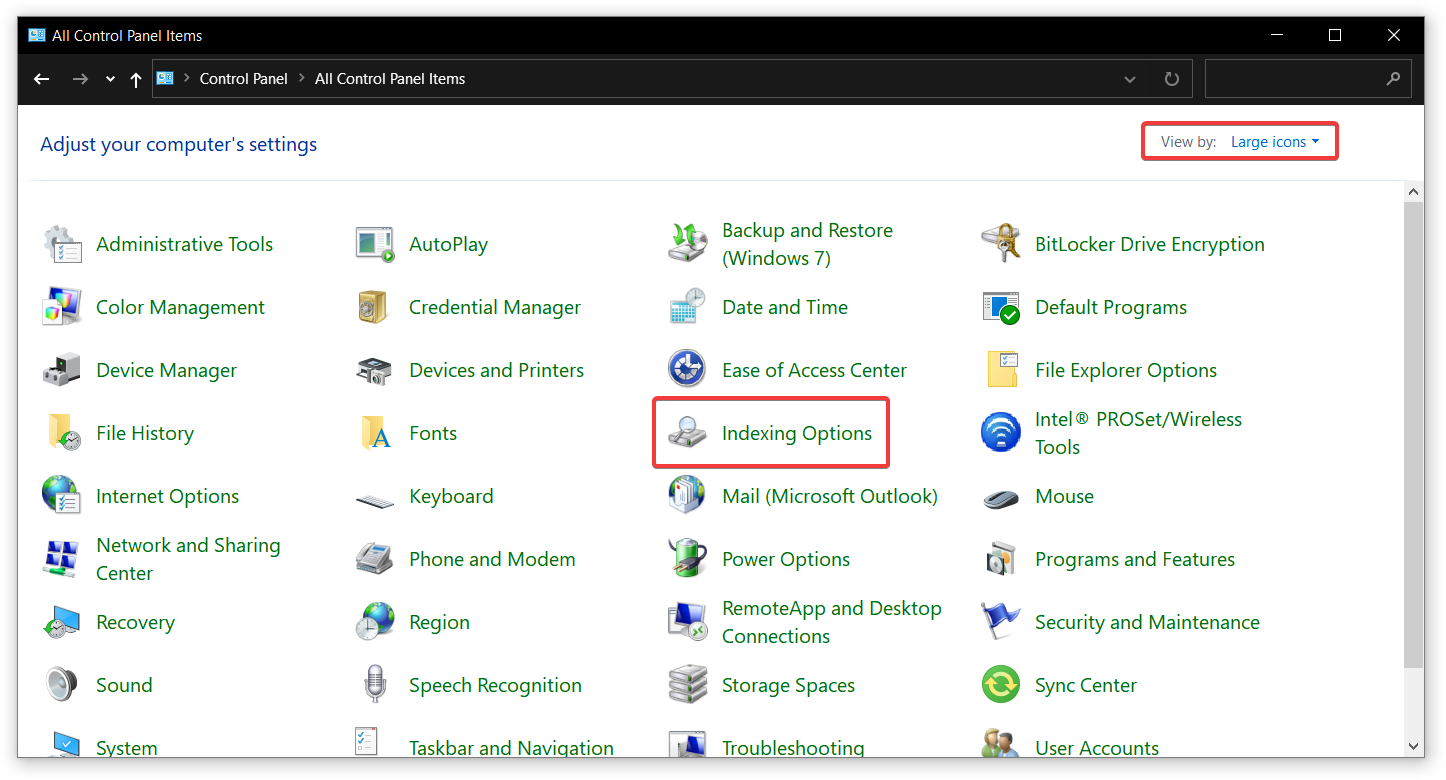1446x780 pixels.
Task: Open the Programs and Features link
Action: 1135,559
